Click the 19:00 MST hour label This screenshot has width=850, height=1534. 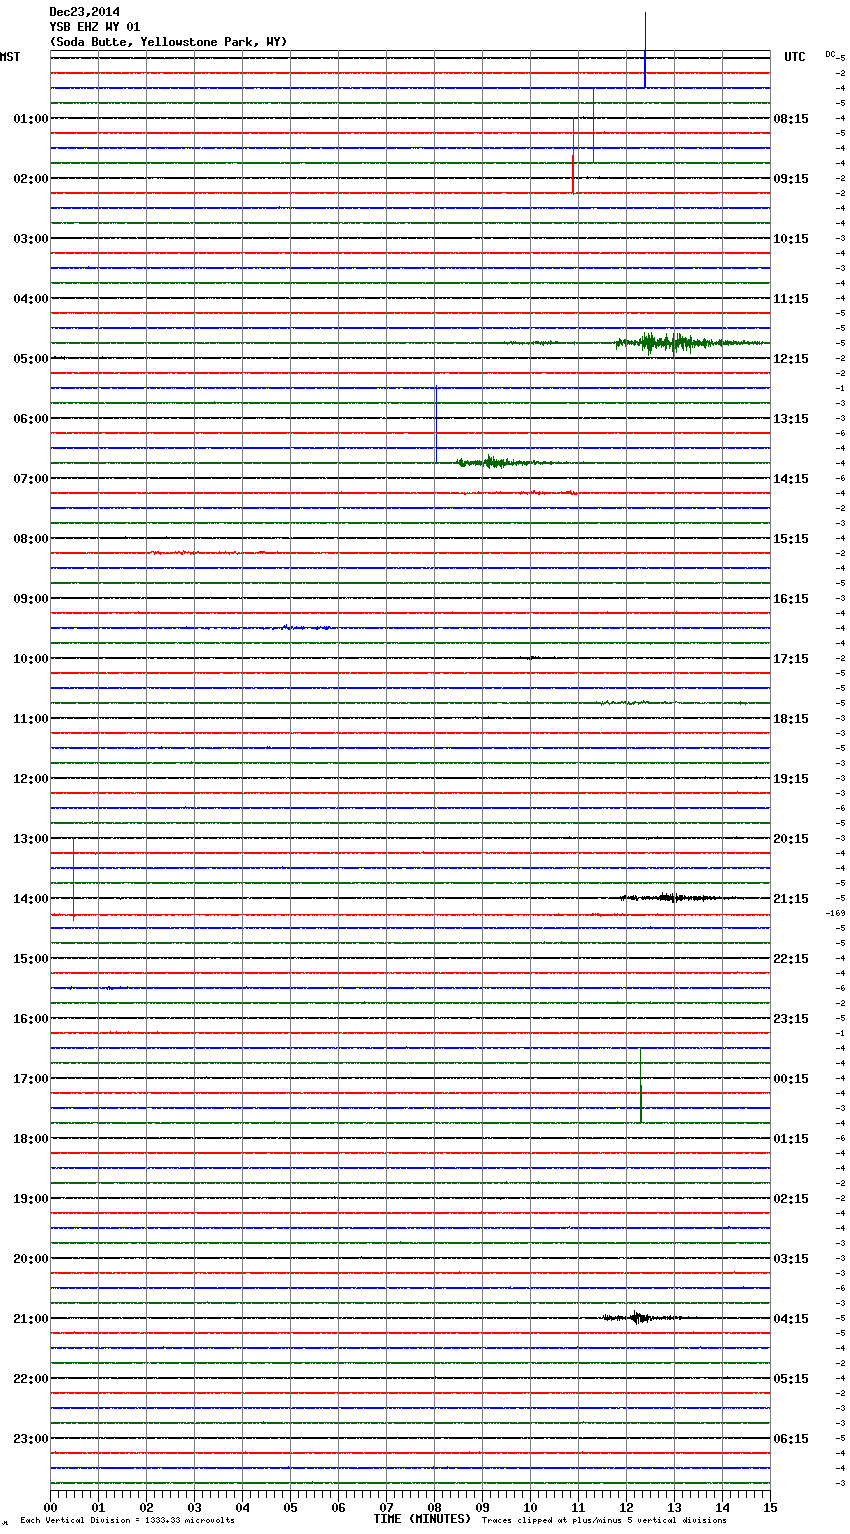click(x=31, y=1199)
